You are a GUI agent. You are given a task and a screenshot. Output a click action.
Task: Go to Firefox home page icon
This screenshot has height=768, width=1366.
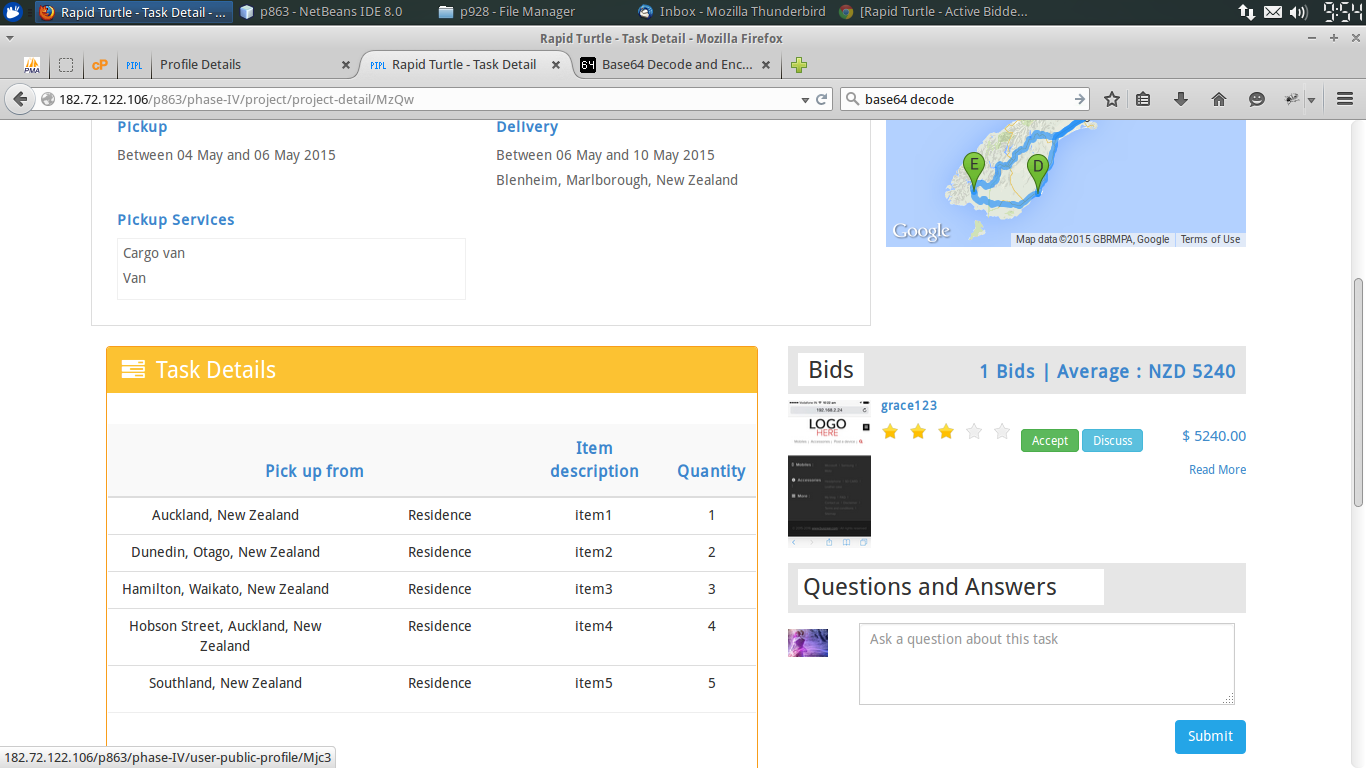(1218, 99)
